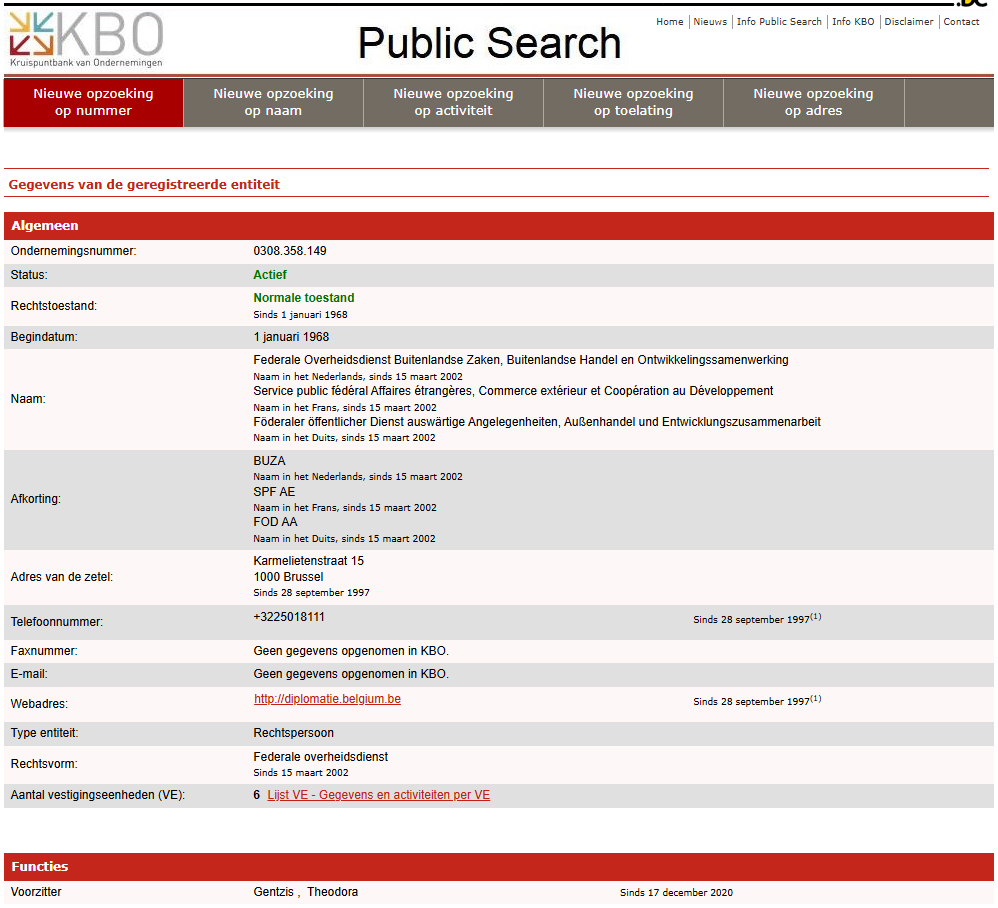
Task: Select Nieuwe opzoeking op adres tab
Action: click(813, 102)
